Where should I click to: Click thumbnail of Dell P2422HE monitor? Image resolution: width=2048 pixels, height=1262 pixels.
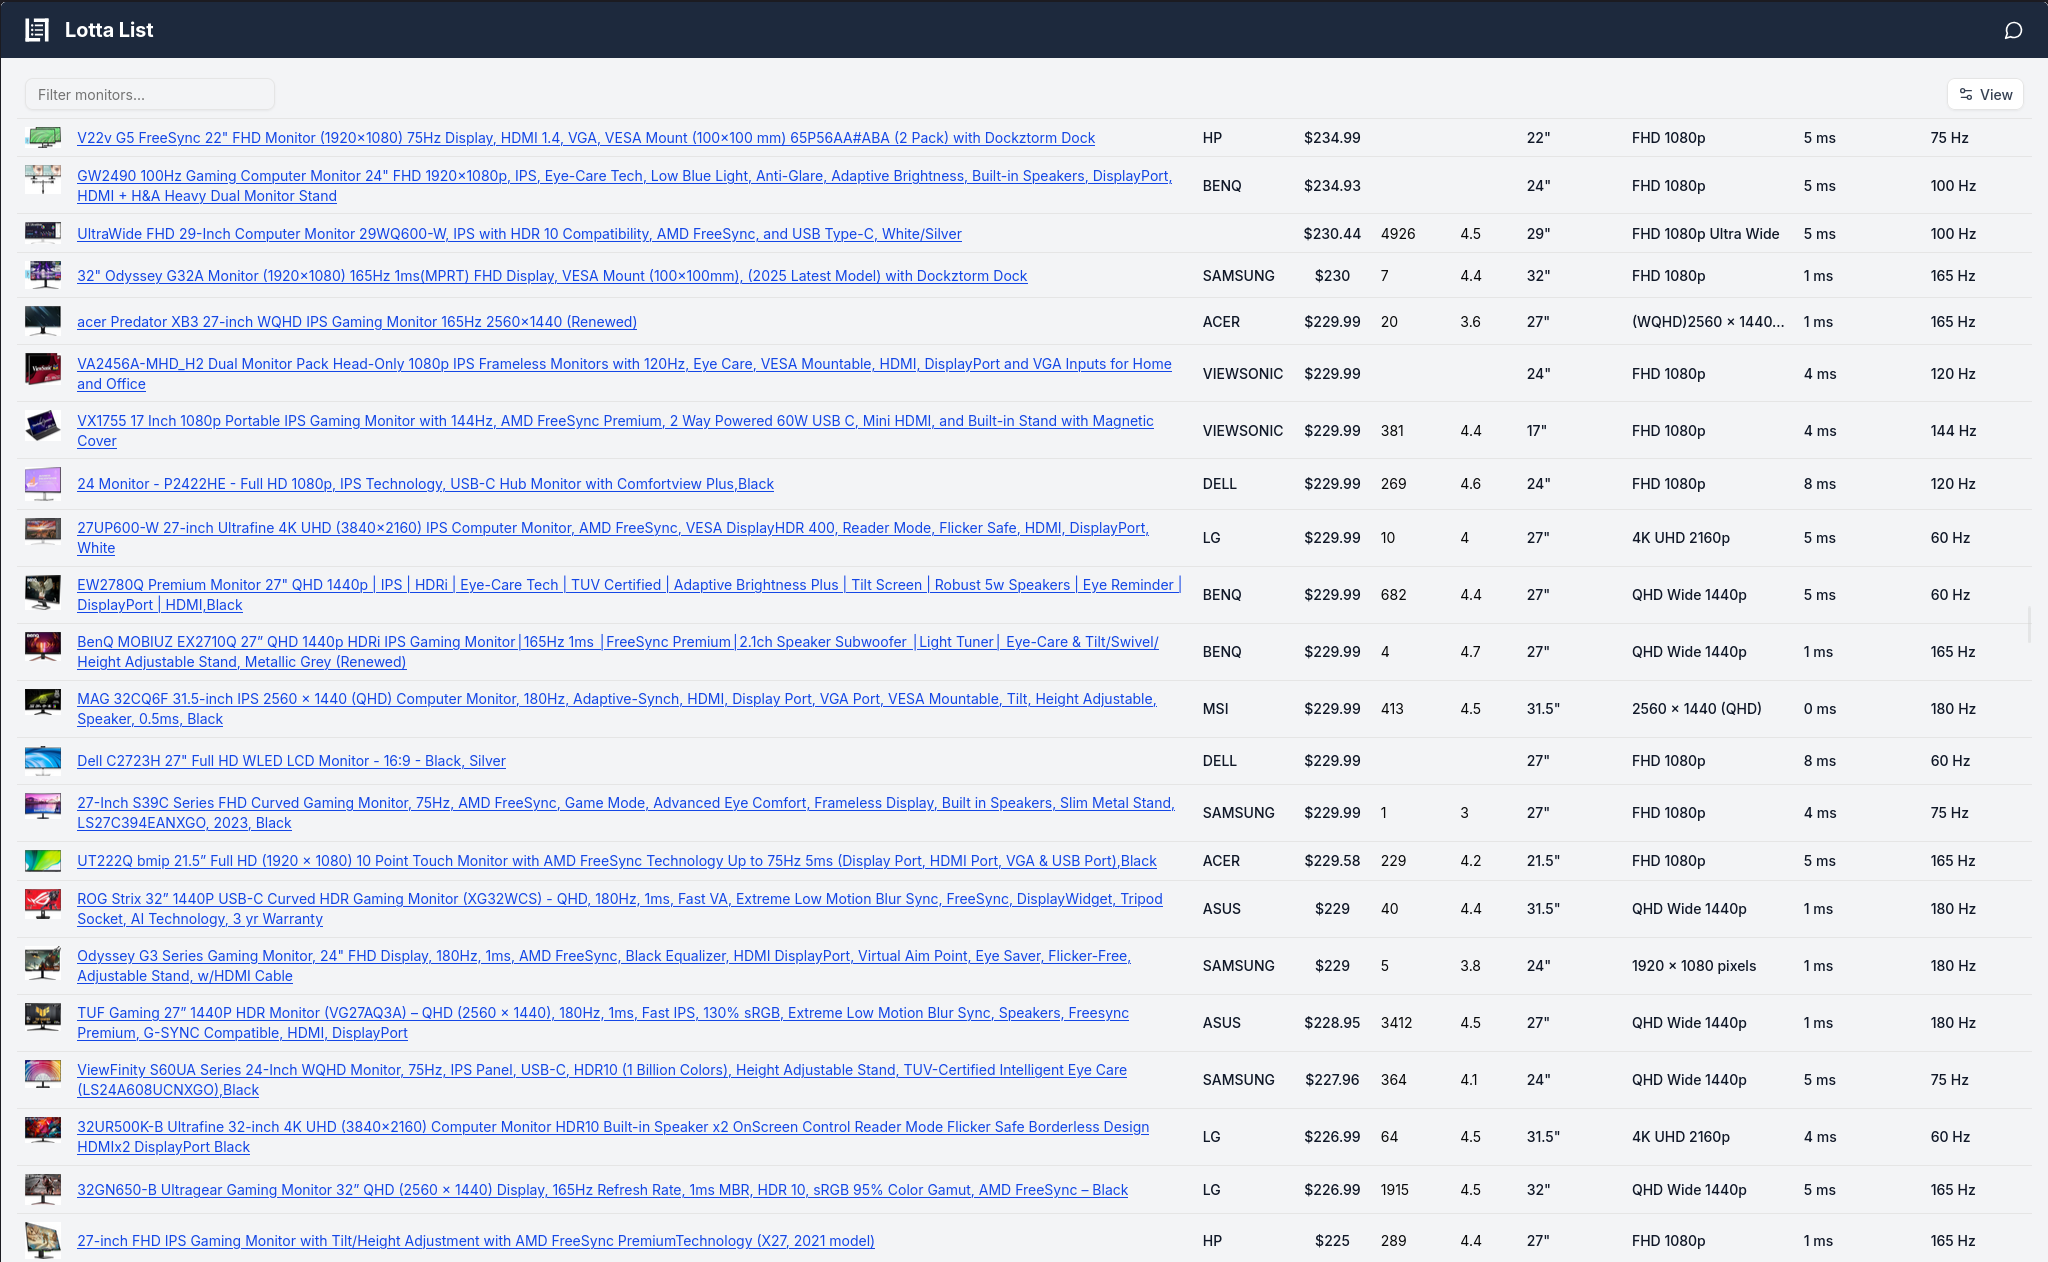43,484
